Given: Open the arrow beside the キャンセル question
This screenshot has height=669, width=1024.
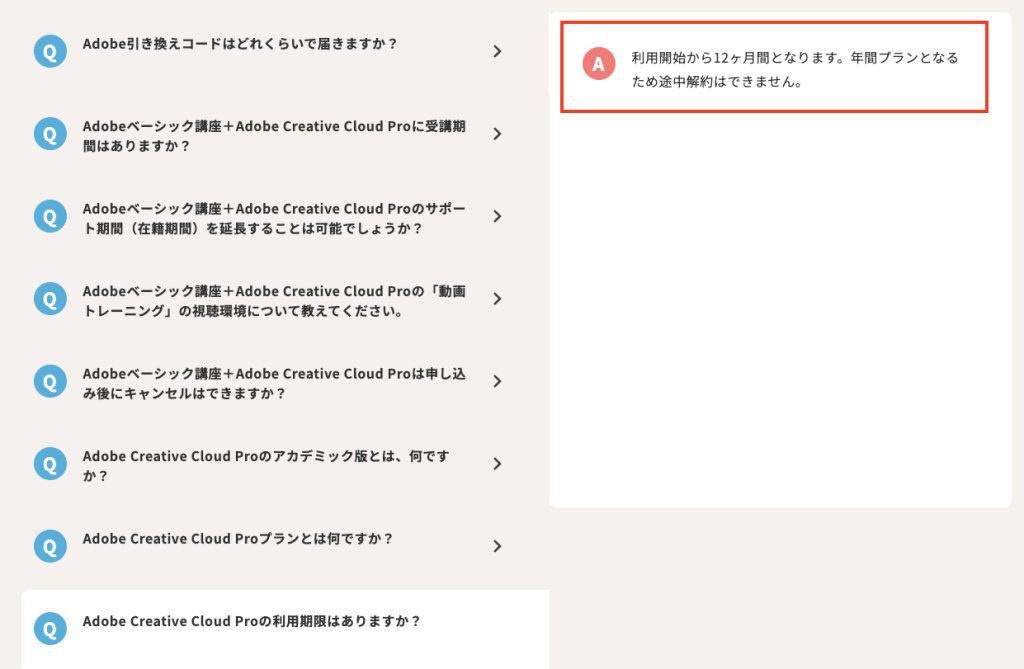Looking at the screenshot, I should [497, 381].
